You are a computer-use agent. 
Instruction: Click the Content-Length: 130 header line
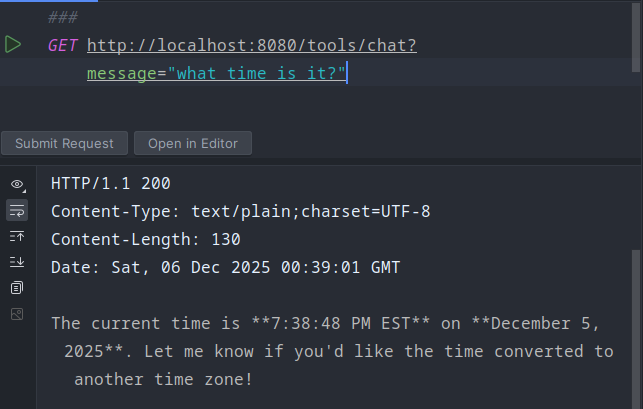145,240
